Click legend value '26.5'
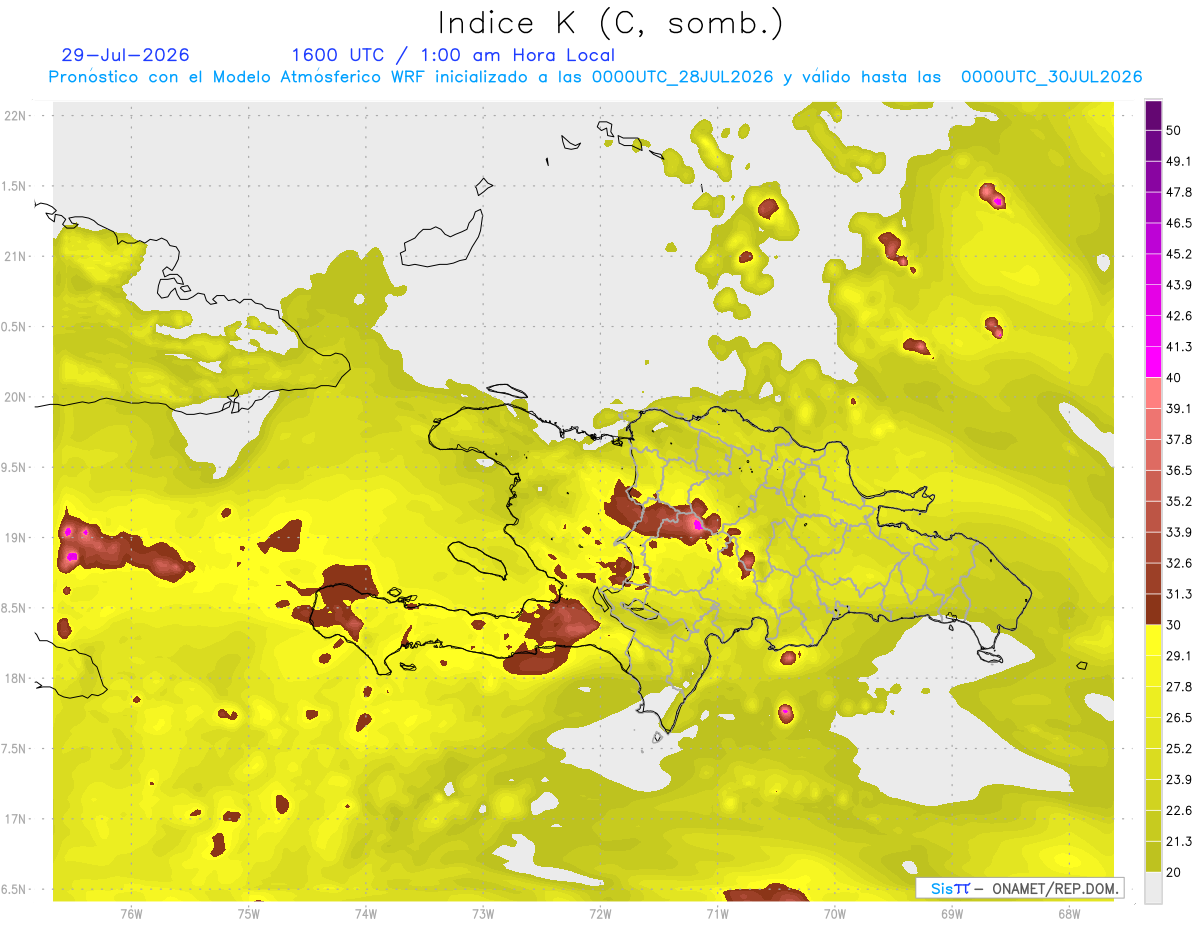Viewport: 1200px width, 927px height. click(1179, 718)
